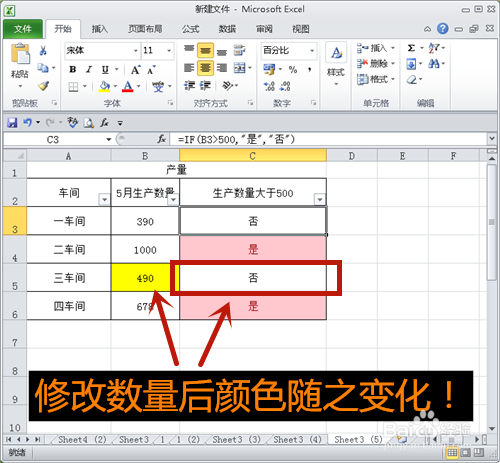Click the decrease decimal icon
The image size is (500, 463).
tap(285, 86)
